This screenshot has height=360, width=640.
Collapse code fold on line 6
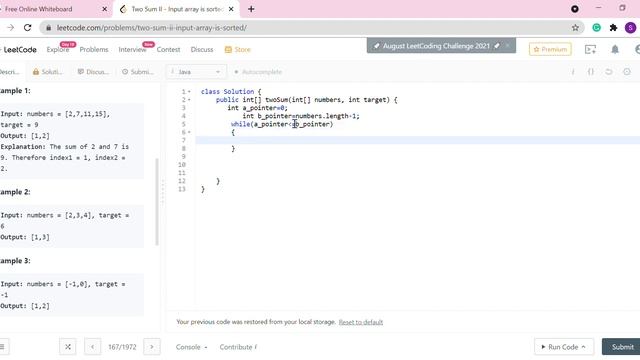(189, 132)
